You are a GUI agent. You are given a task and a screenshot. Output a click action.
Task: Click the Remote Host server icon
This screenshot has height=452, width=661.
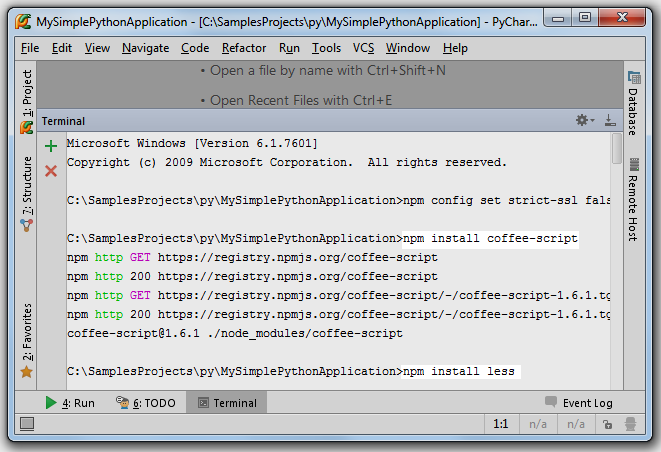tap(634, 164)
